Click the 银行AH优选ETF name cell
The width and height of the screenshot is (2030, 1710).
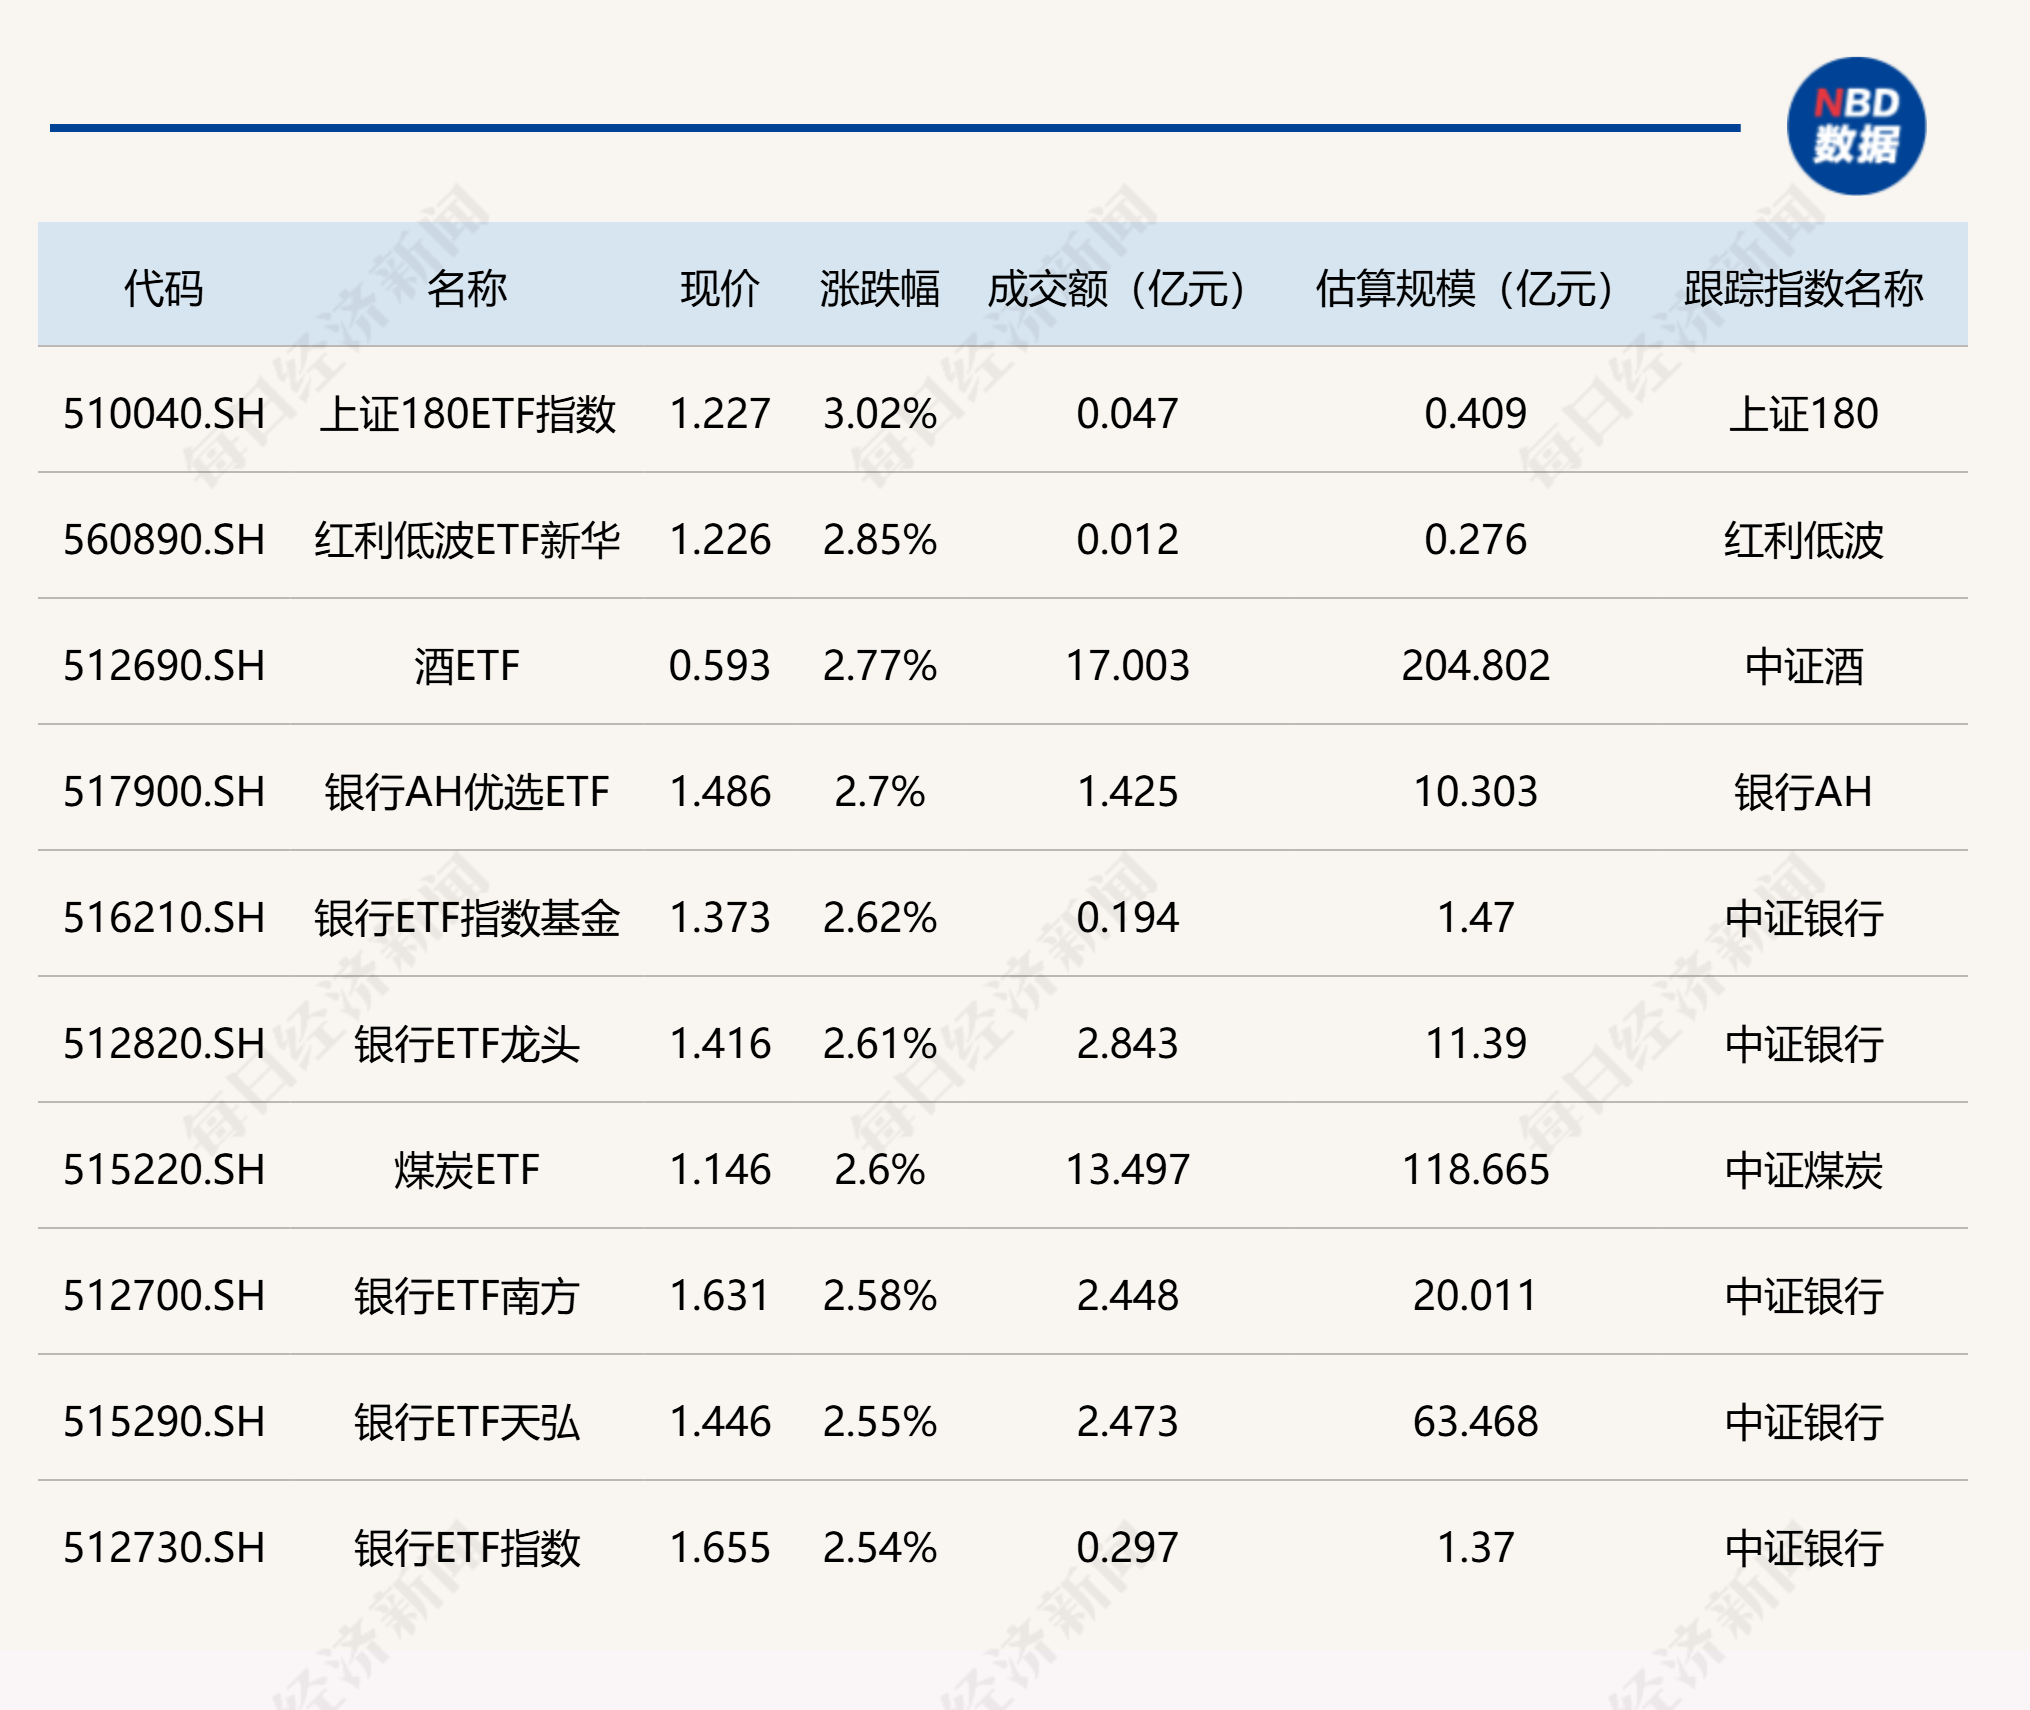click(x=467, y=792)
